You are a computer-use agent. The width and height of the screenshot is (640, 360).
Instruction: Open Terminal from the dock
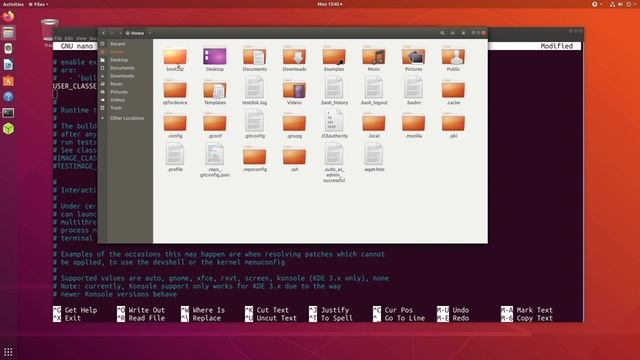point(8,113)
